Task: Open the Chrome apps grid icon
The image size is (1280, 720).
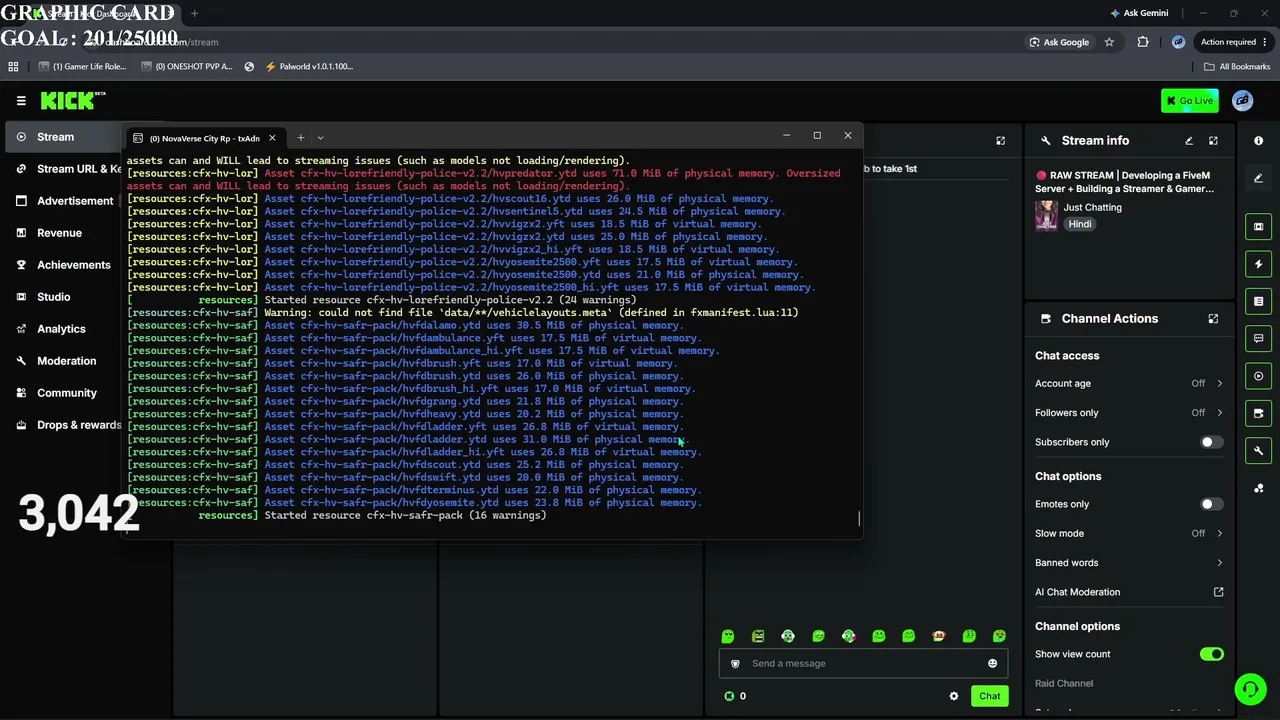Action: pyautogui.click(x=13, y=67)
